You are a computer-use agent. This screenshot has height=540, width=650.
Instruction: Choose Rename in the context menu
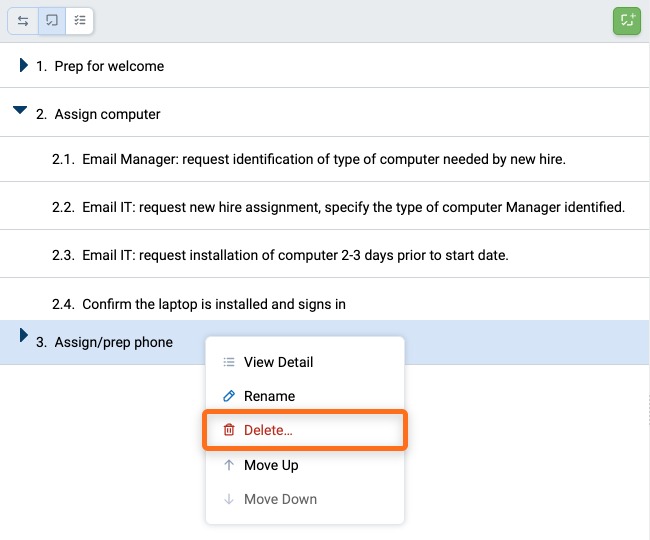point(305,396)
